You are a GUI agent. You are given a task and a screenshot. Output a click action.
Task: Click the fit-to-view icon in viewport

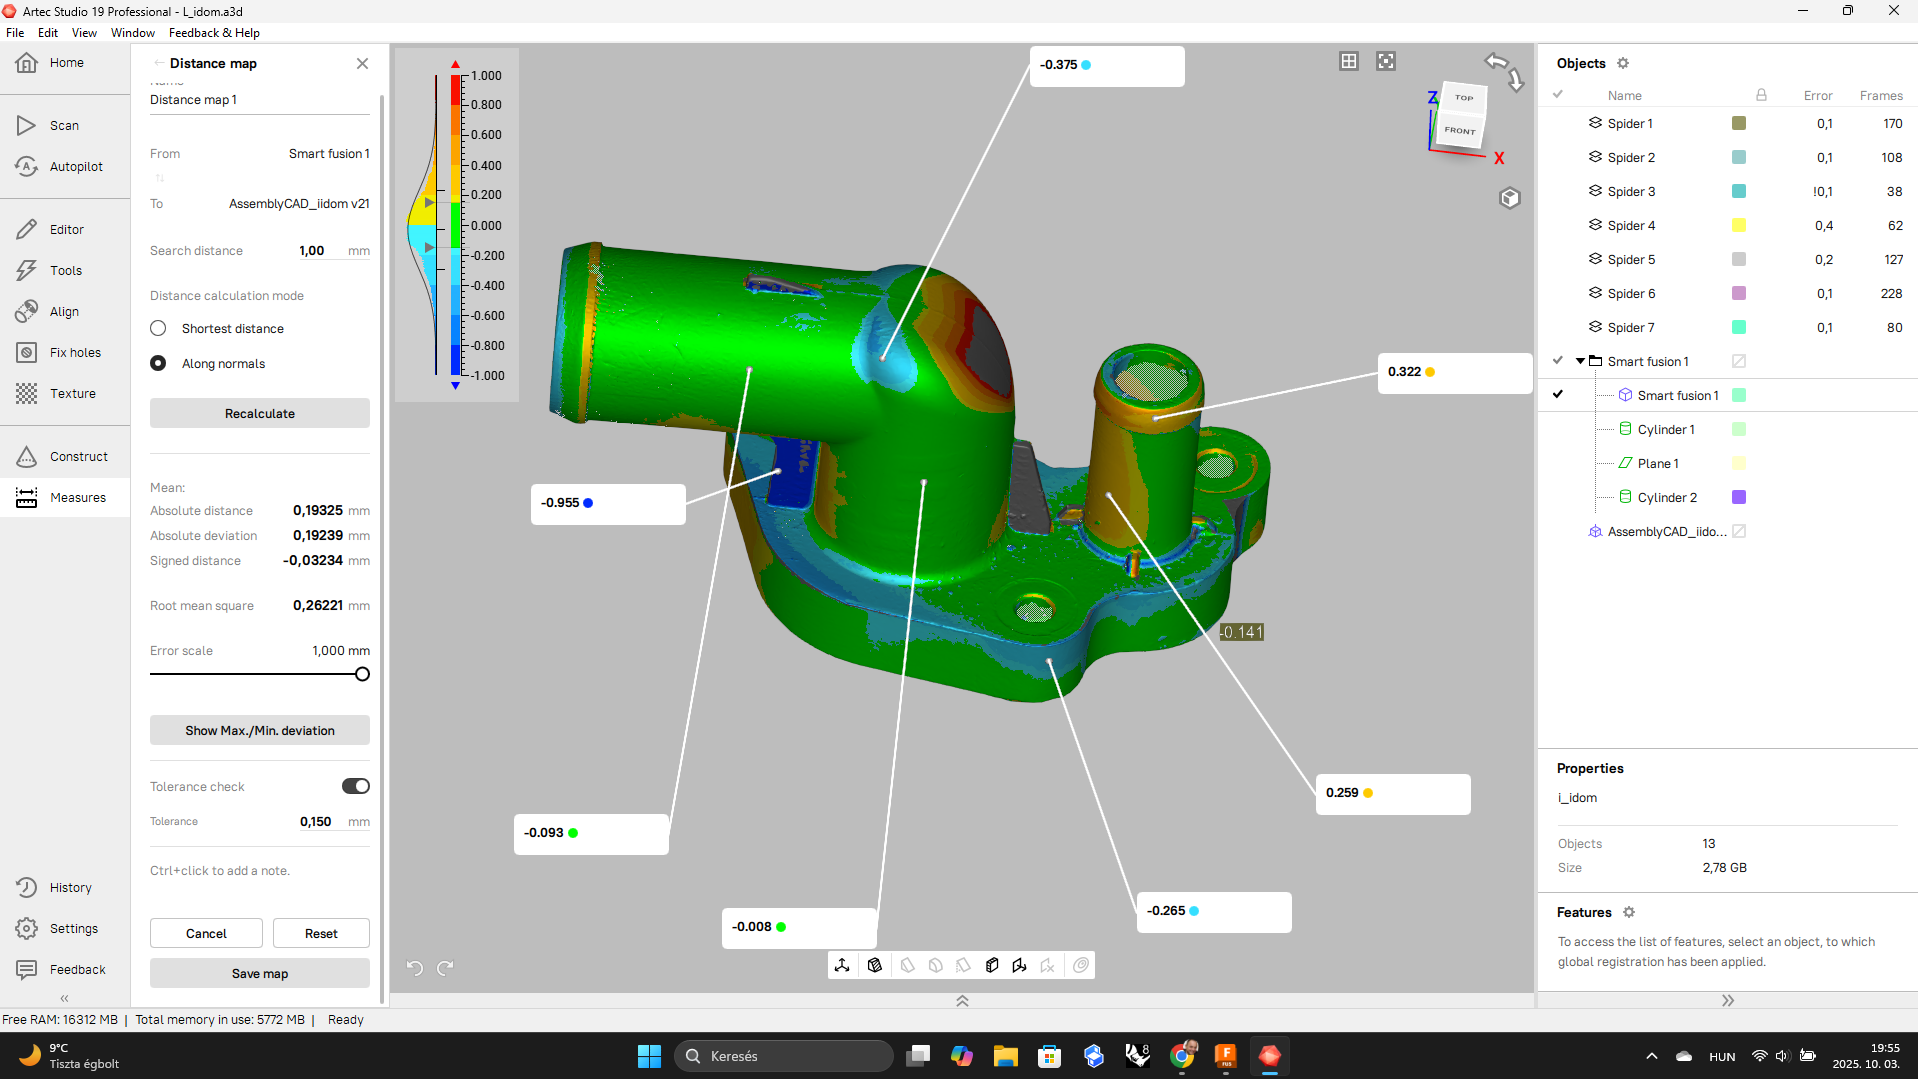[1385, 62]
